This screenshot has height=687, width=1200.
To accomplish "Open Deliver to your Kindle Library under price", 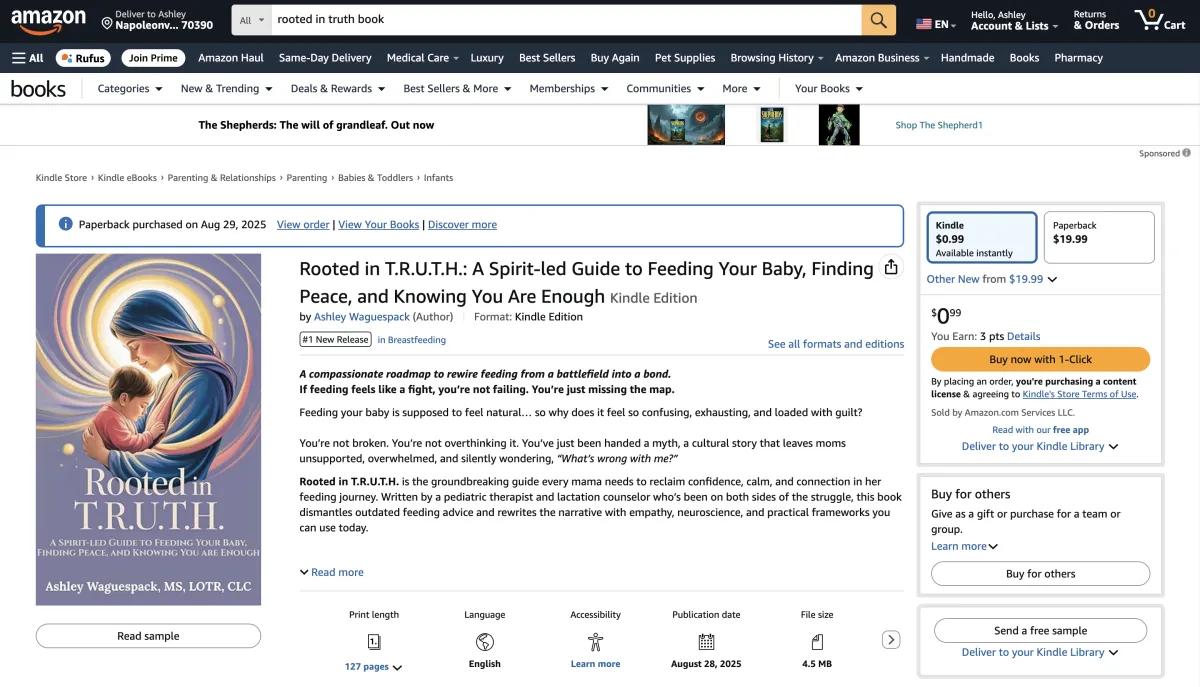I will click(1040, 446).
